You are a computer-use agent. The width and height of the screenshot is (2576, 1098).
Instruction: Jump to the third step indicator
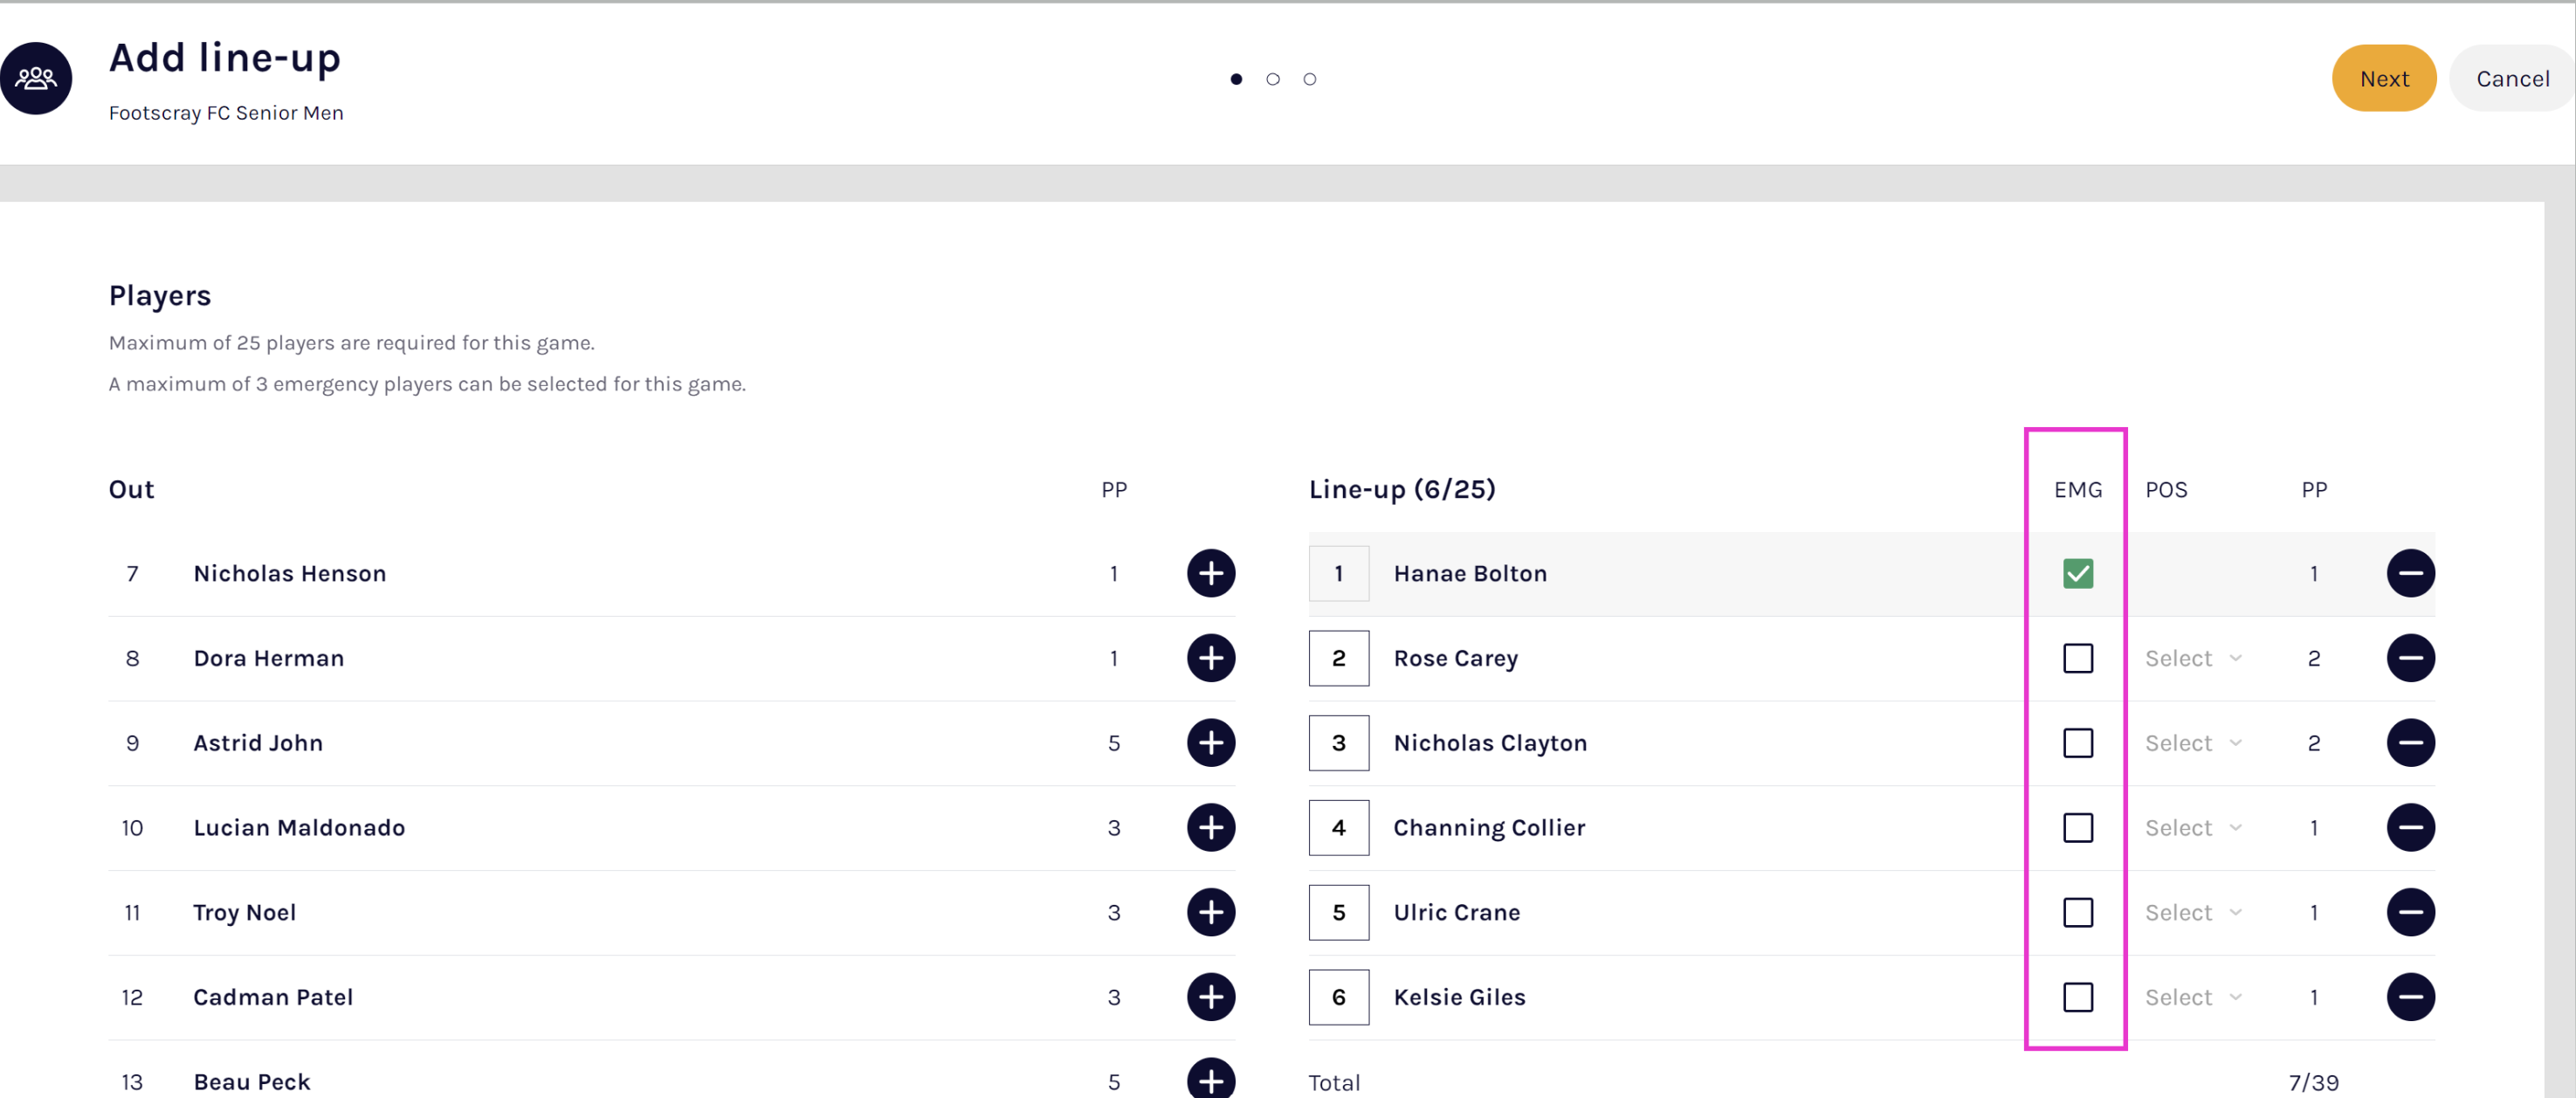tap(1310, 79)
